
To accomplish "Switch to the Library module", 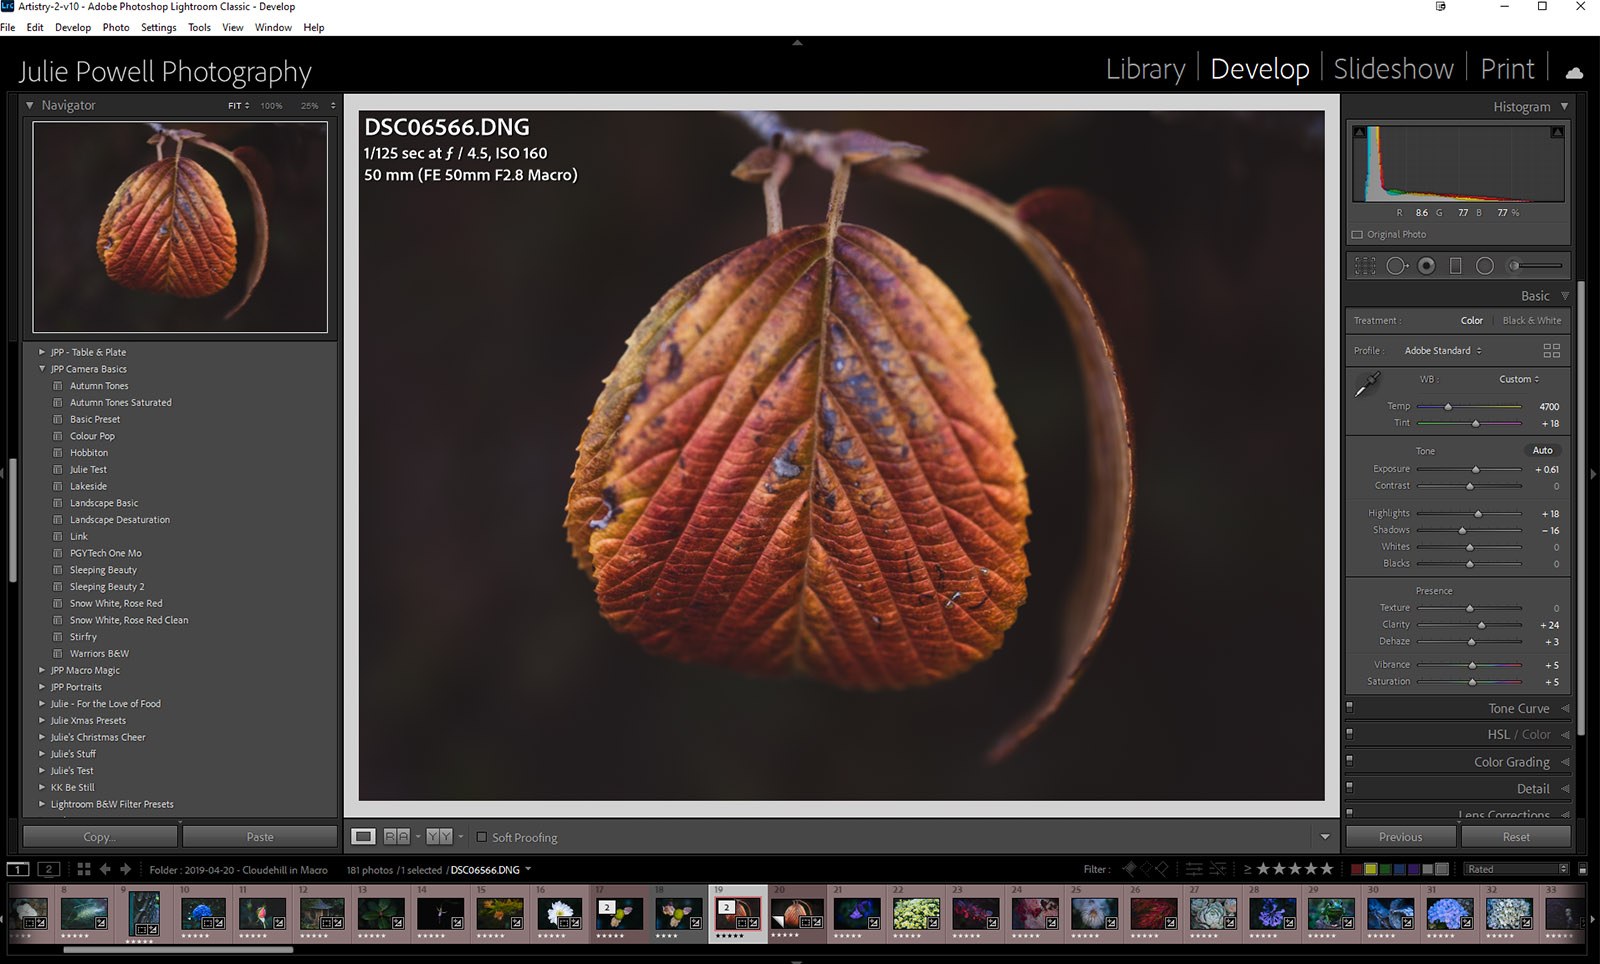I will point(1145,69).
